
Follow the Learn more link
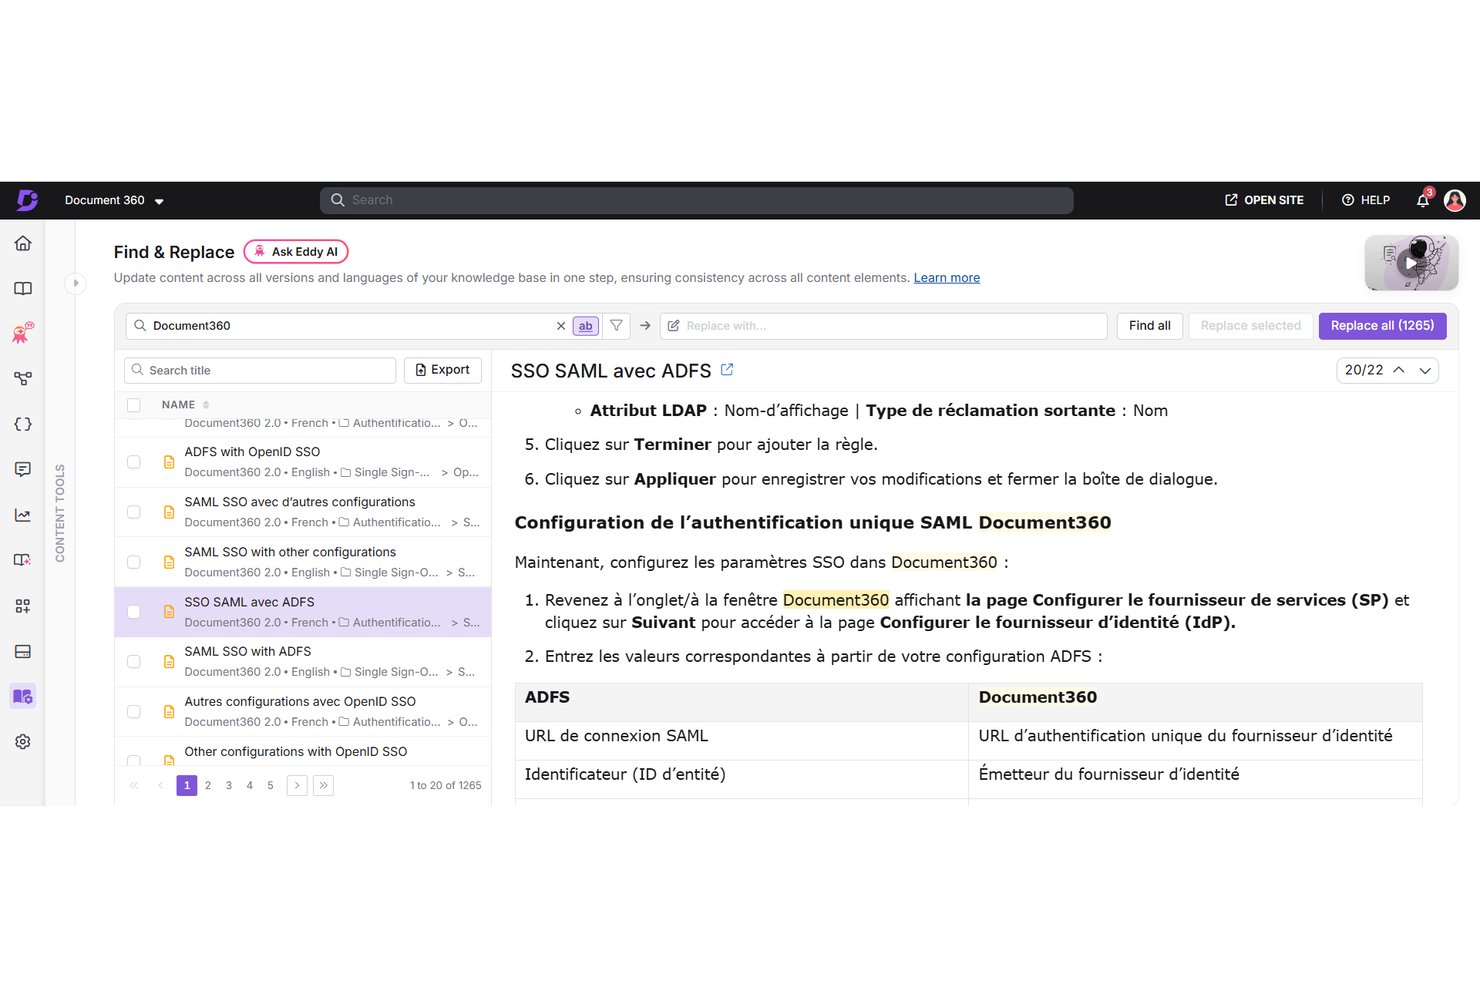[946, 278]
